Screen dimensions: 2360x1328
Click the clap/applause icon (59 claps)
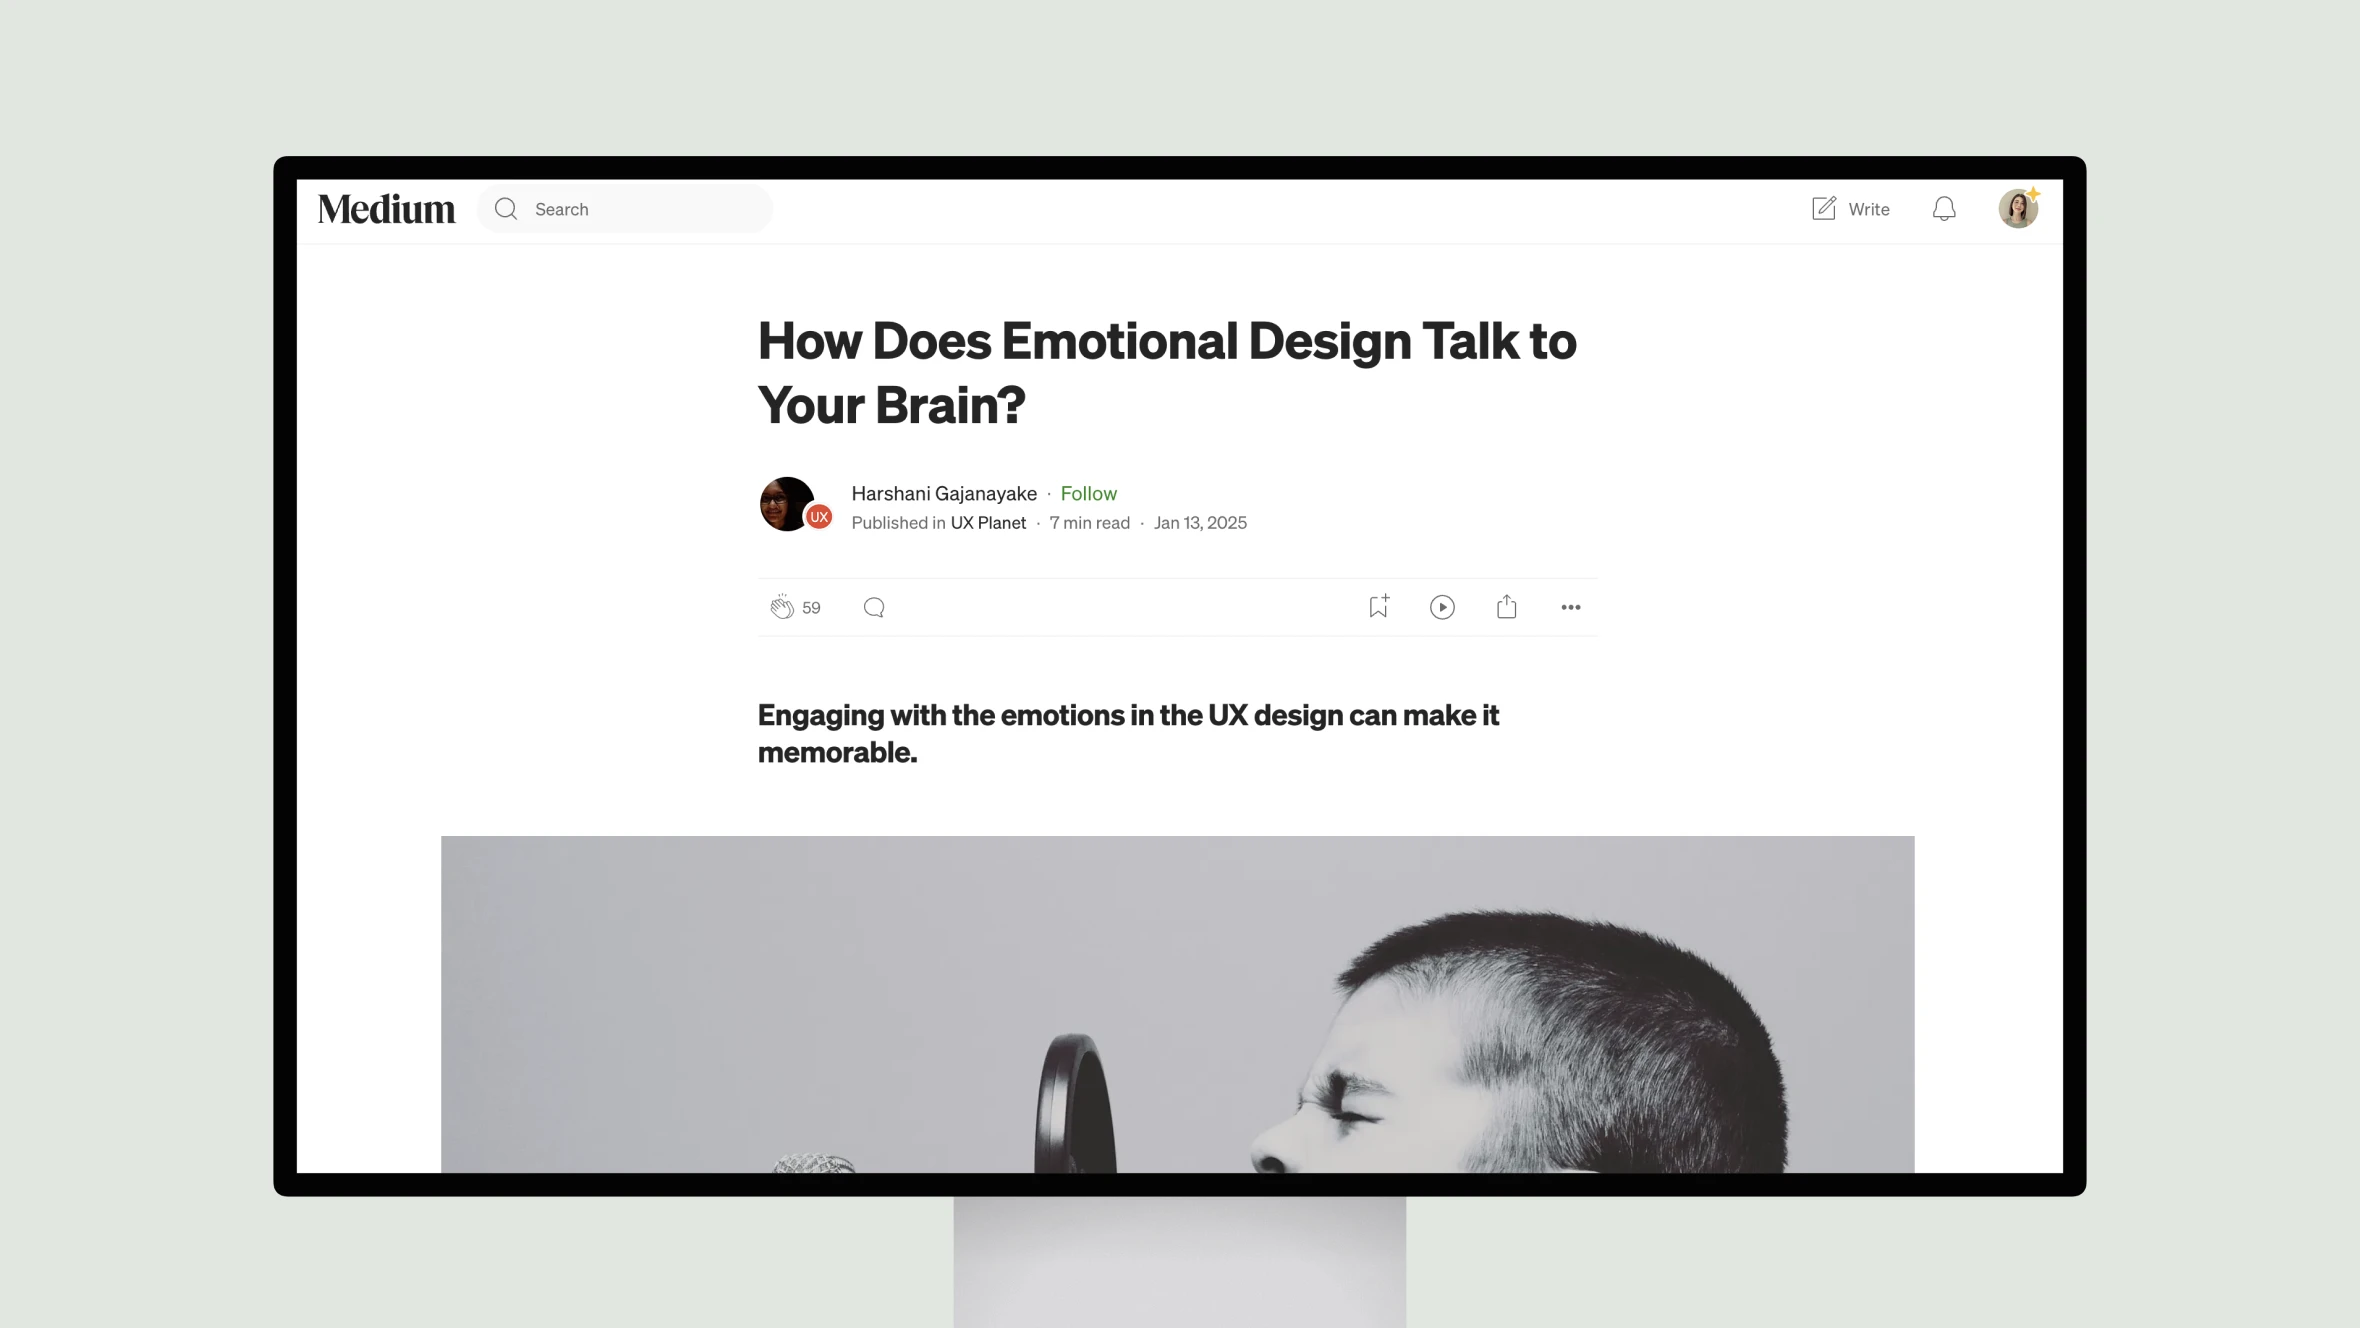(781, 606)
